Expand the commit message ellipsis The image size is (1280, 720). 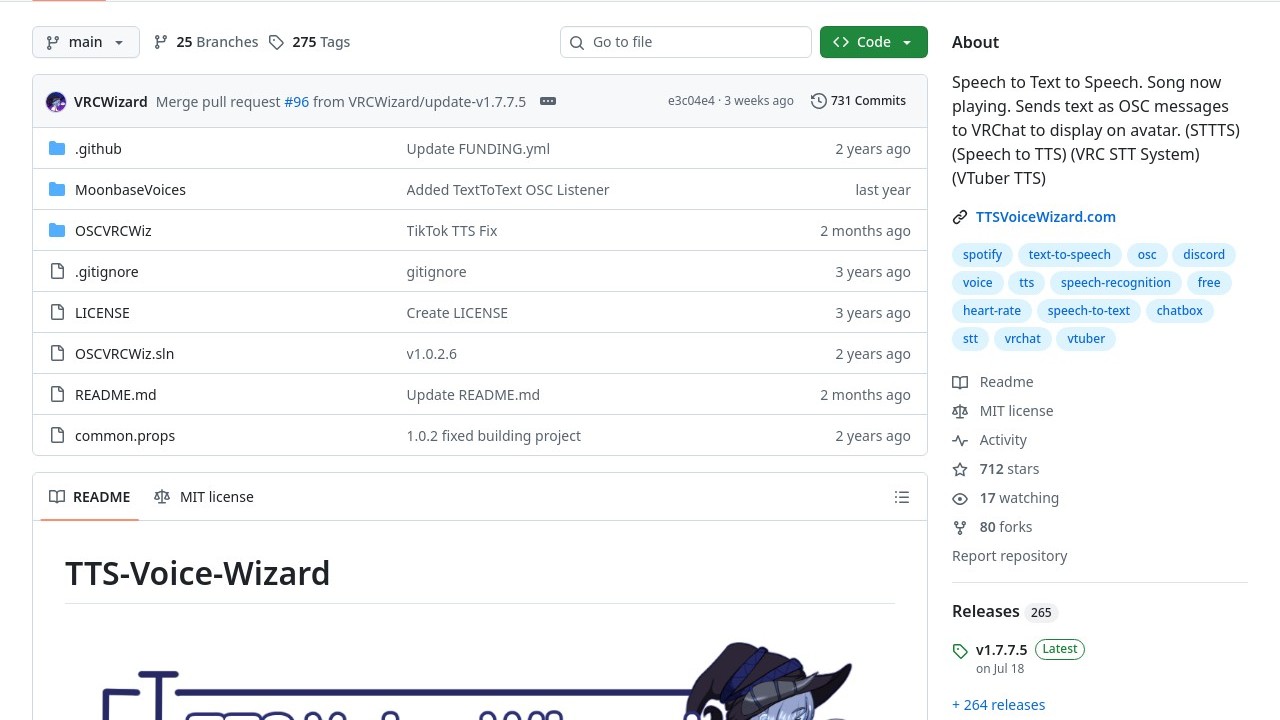tap(547, 101)
